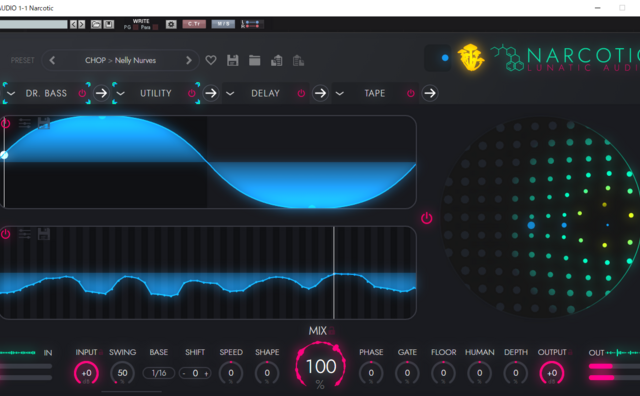Enable the WRITE PG checkbox
640x396 pixels.
tap(136, 27)
